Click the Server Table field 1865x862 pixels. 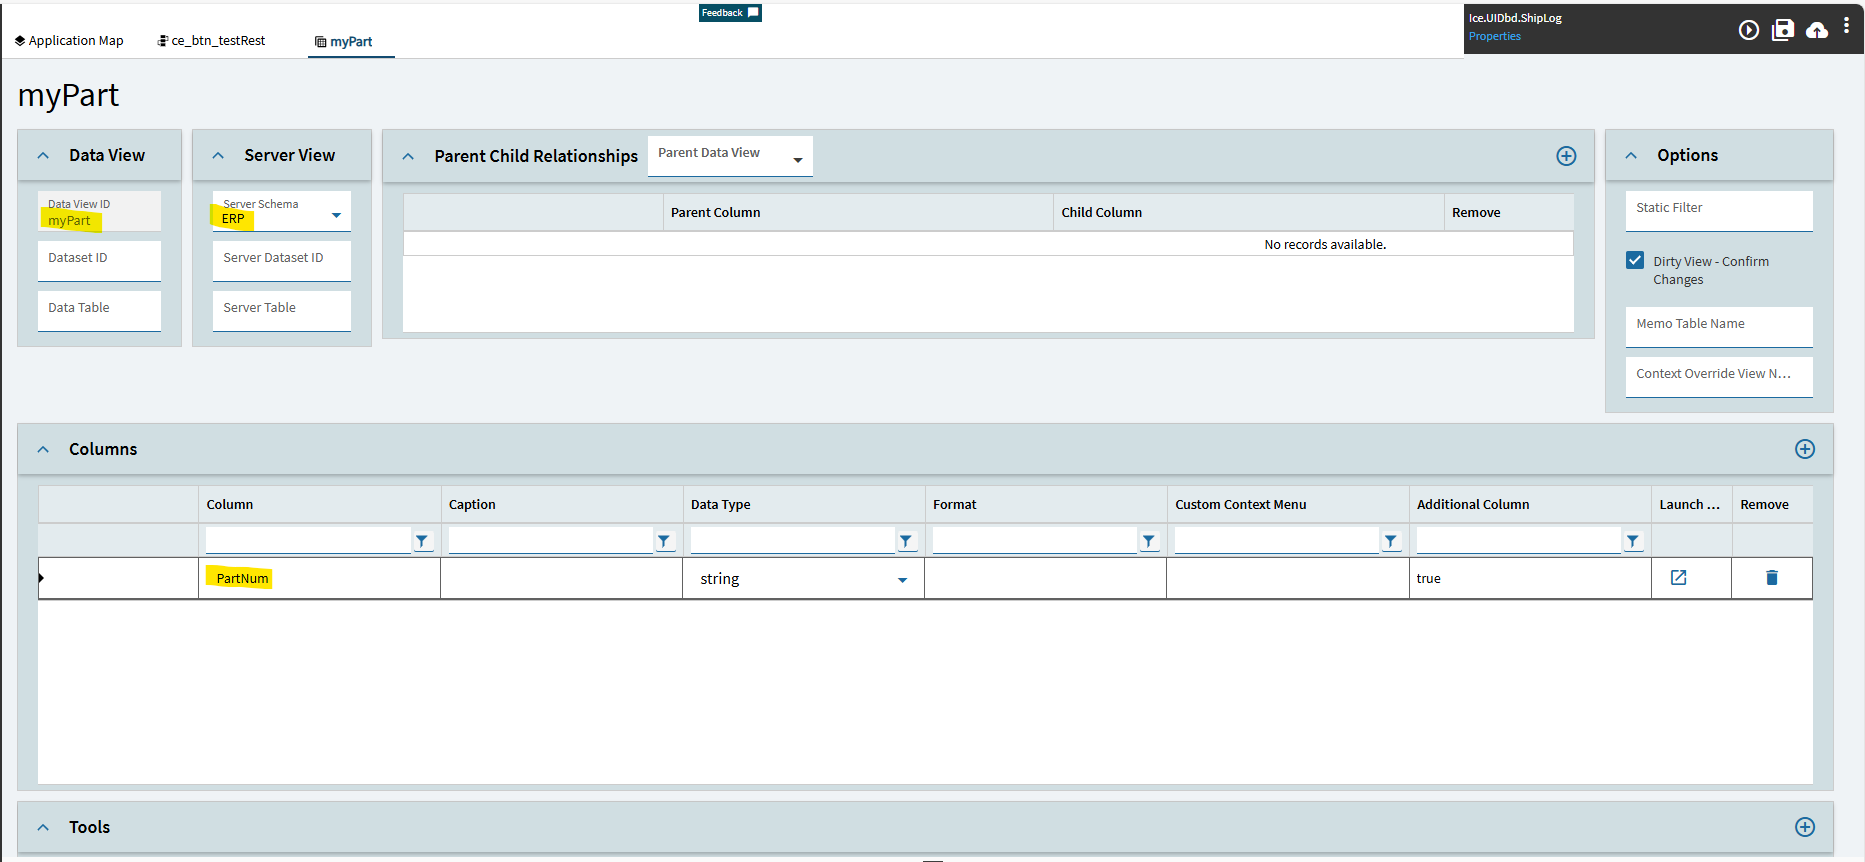pos(282,311)
